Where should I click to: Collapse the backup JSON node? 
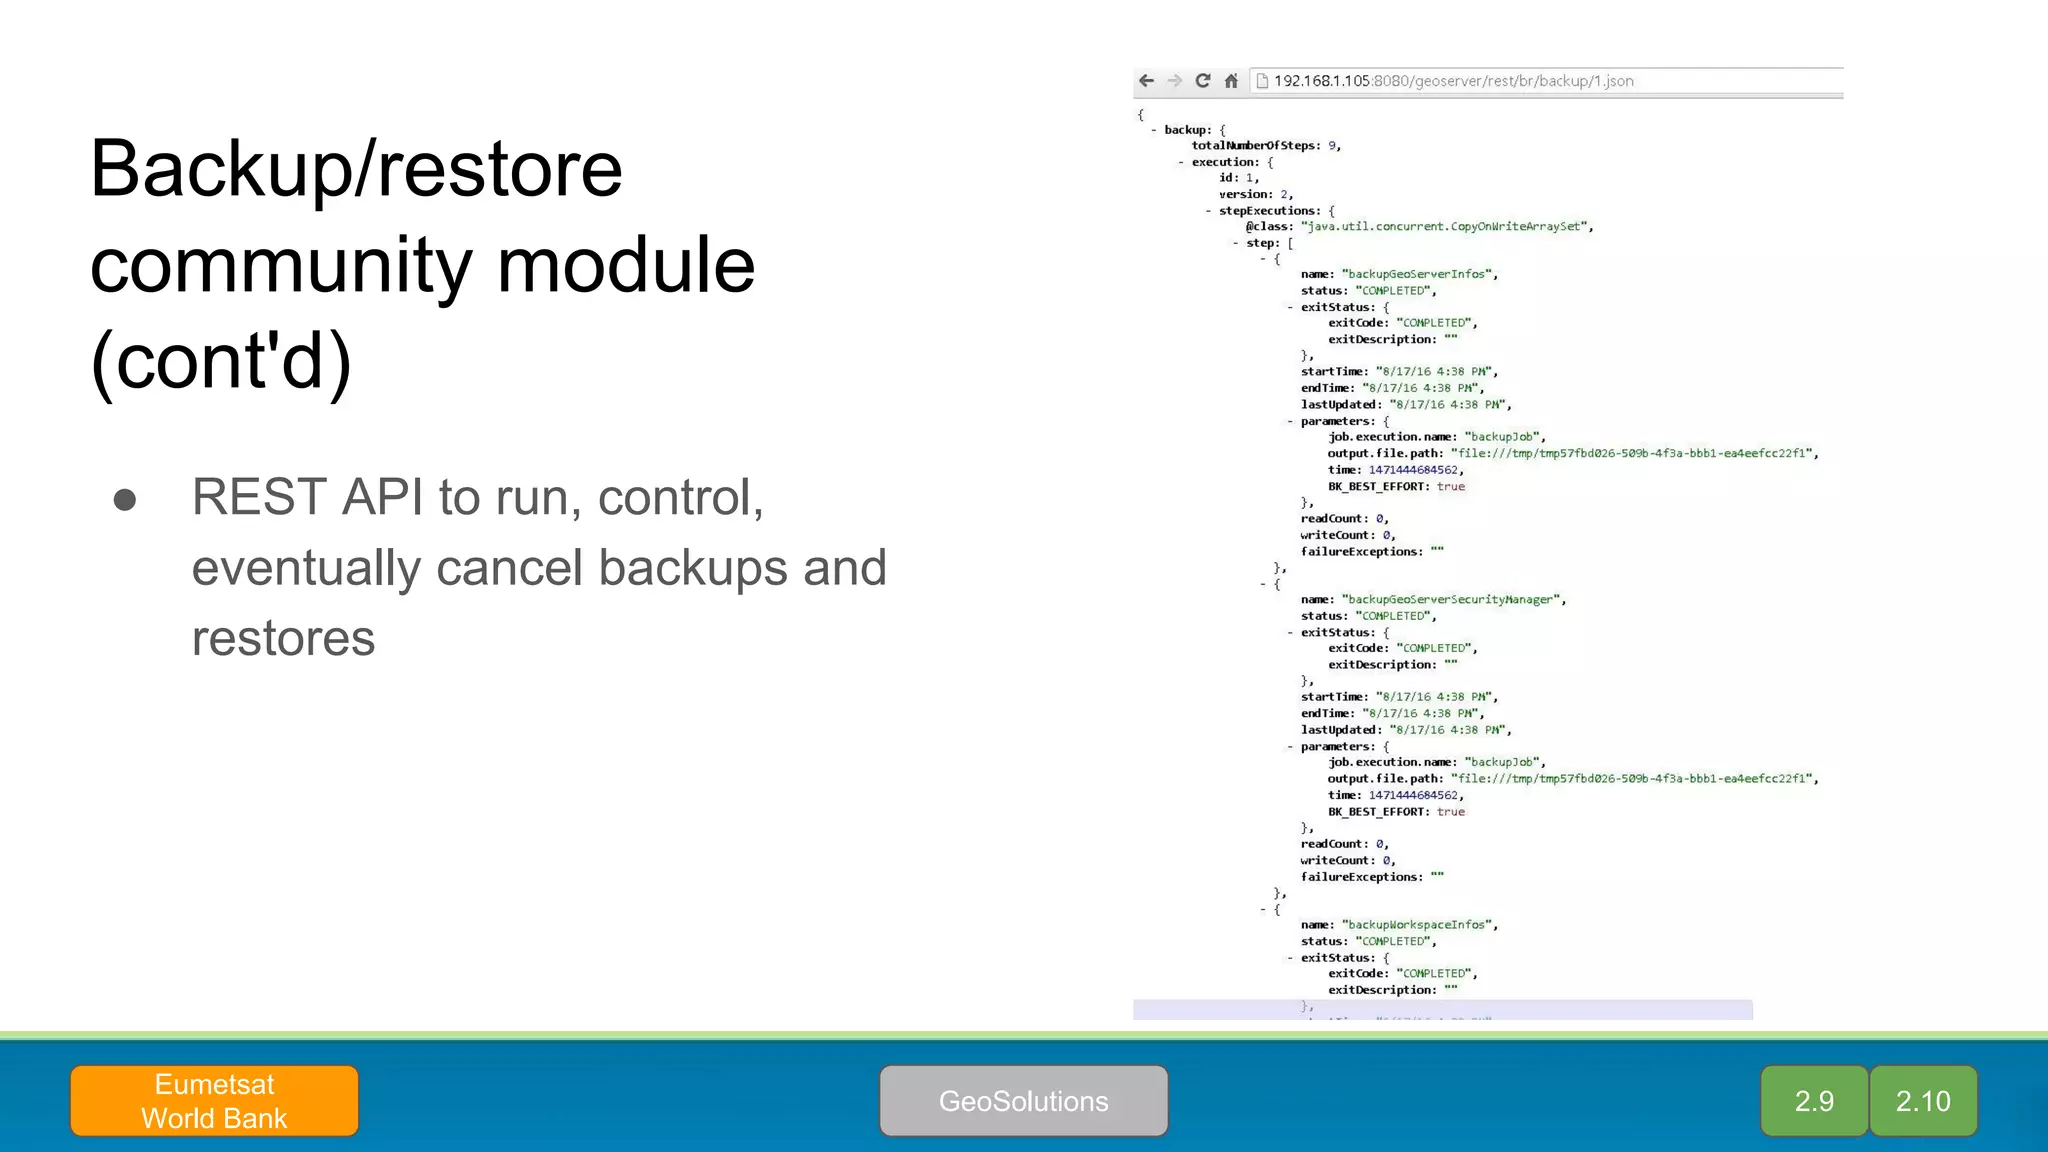1154,130
